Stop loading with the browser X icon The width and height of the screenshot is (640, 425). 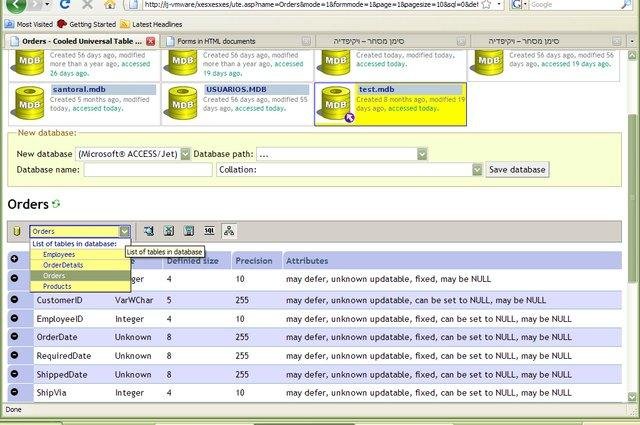[87, 5]
